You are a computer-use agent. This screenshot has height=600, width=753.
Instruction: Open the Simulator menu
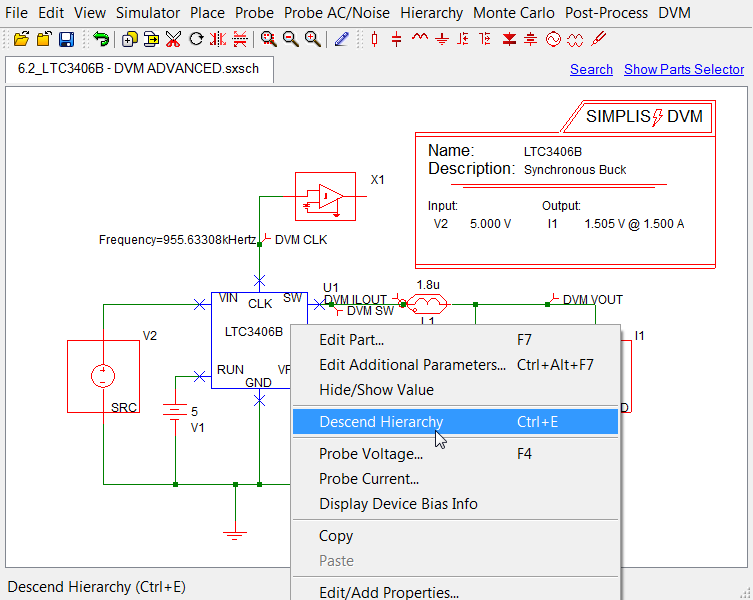coord(148,13)
